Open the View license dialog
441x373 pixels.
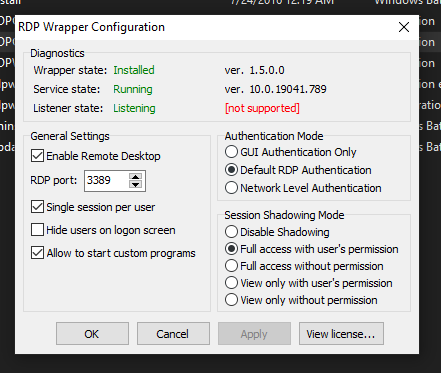coord(341,333)
